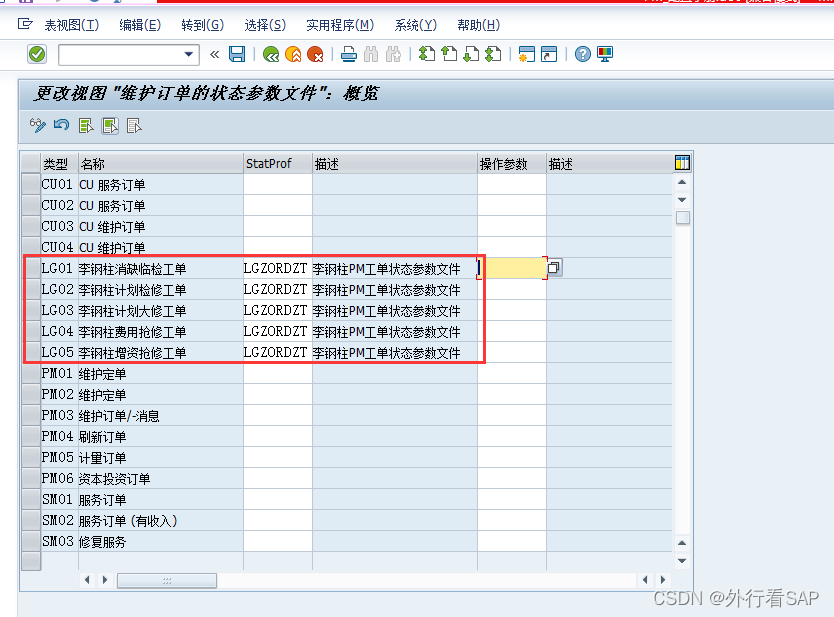Screen dimensions: 834x617
Task: Select row SM01 with its row selector
Action: pos(31,499)
